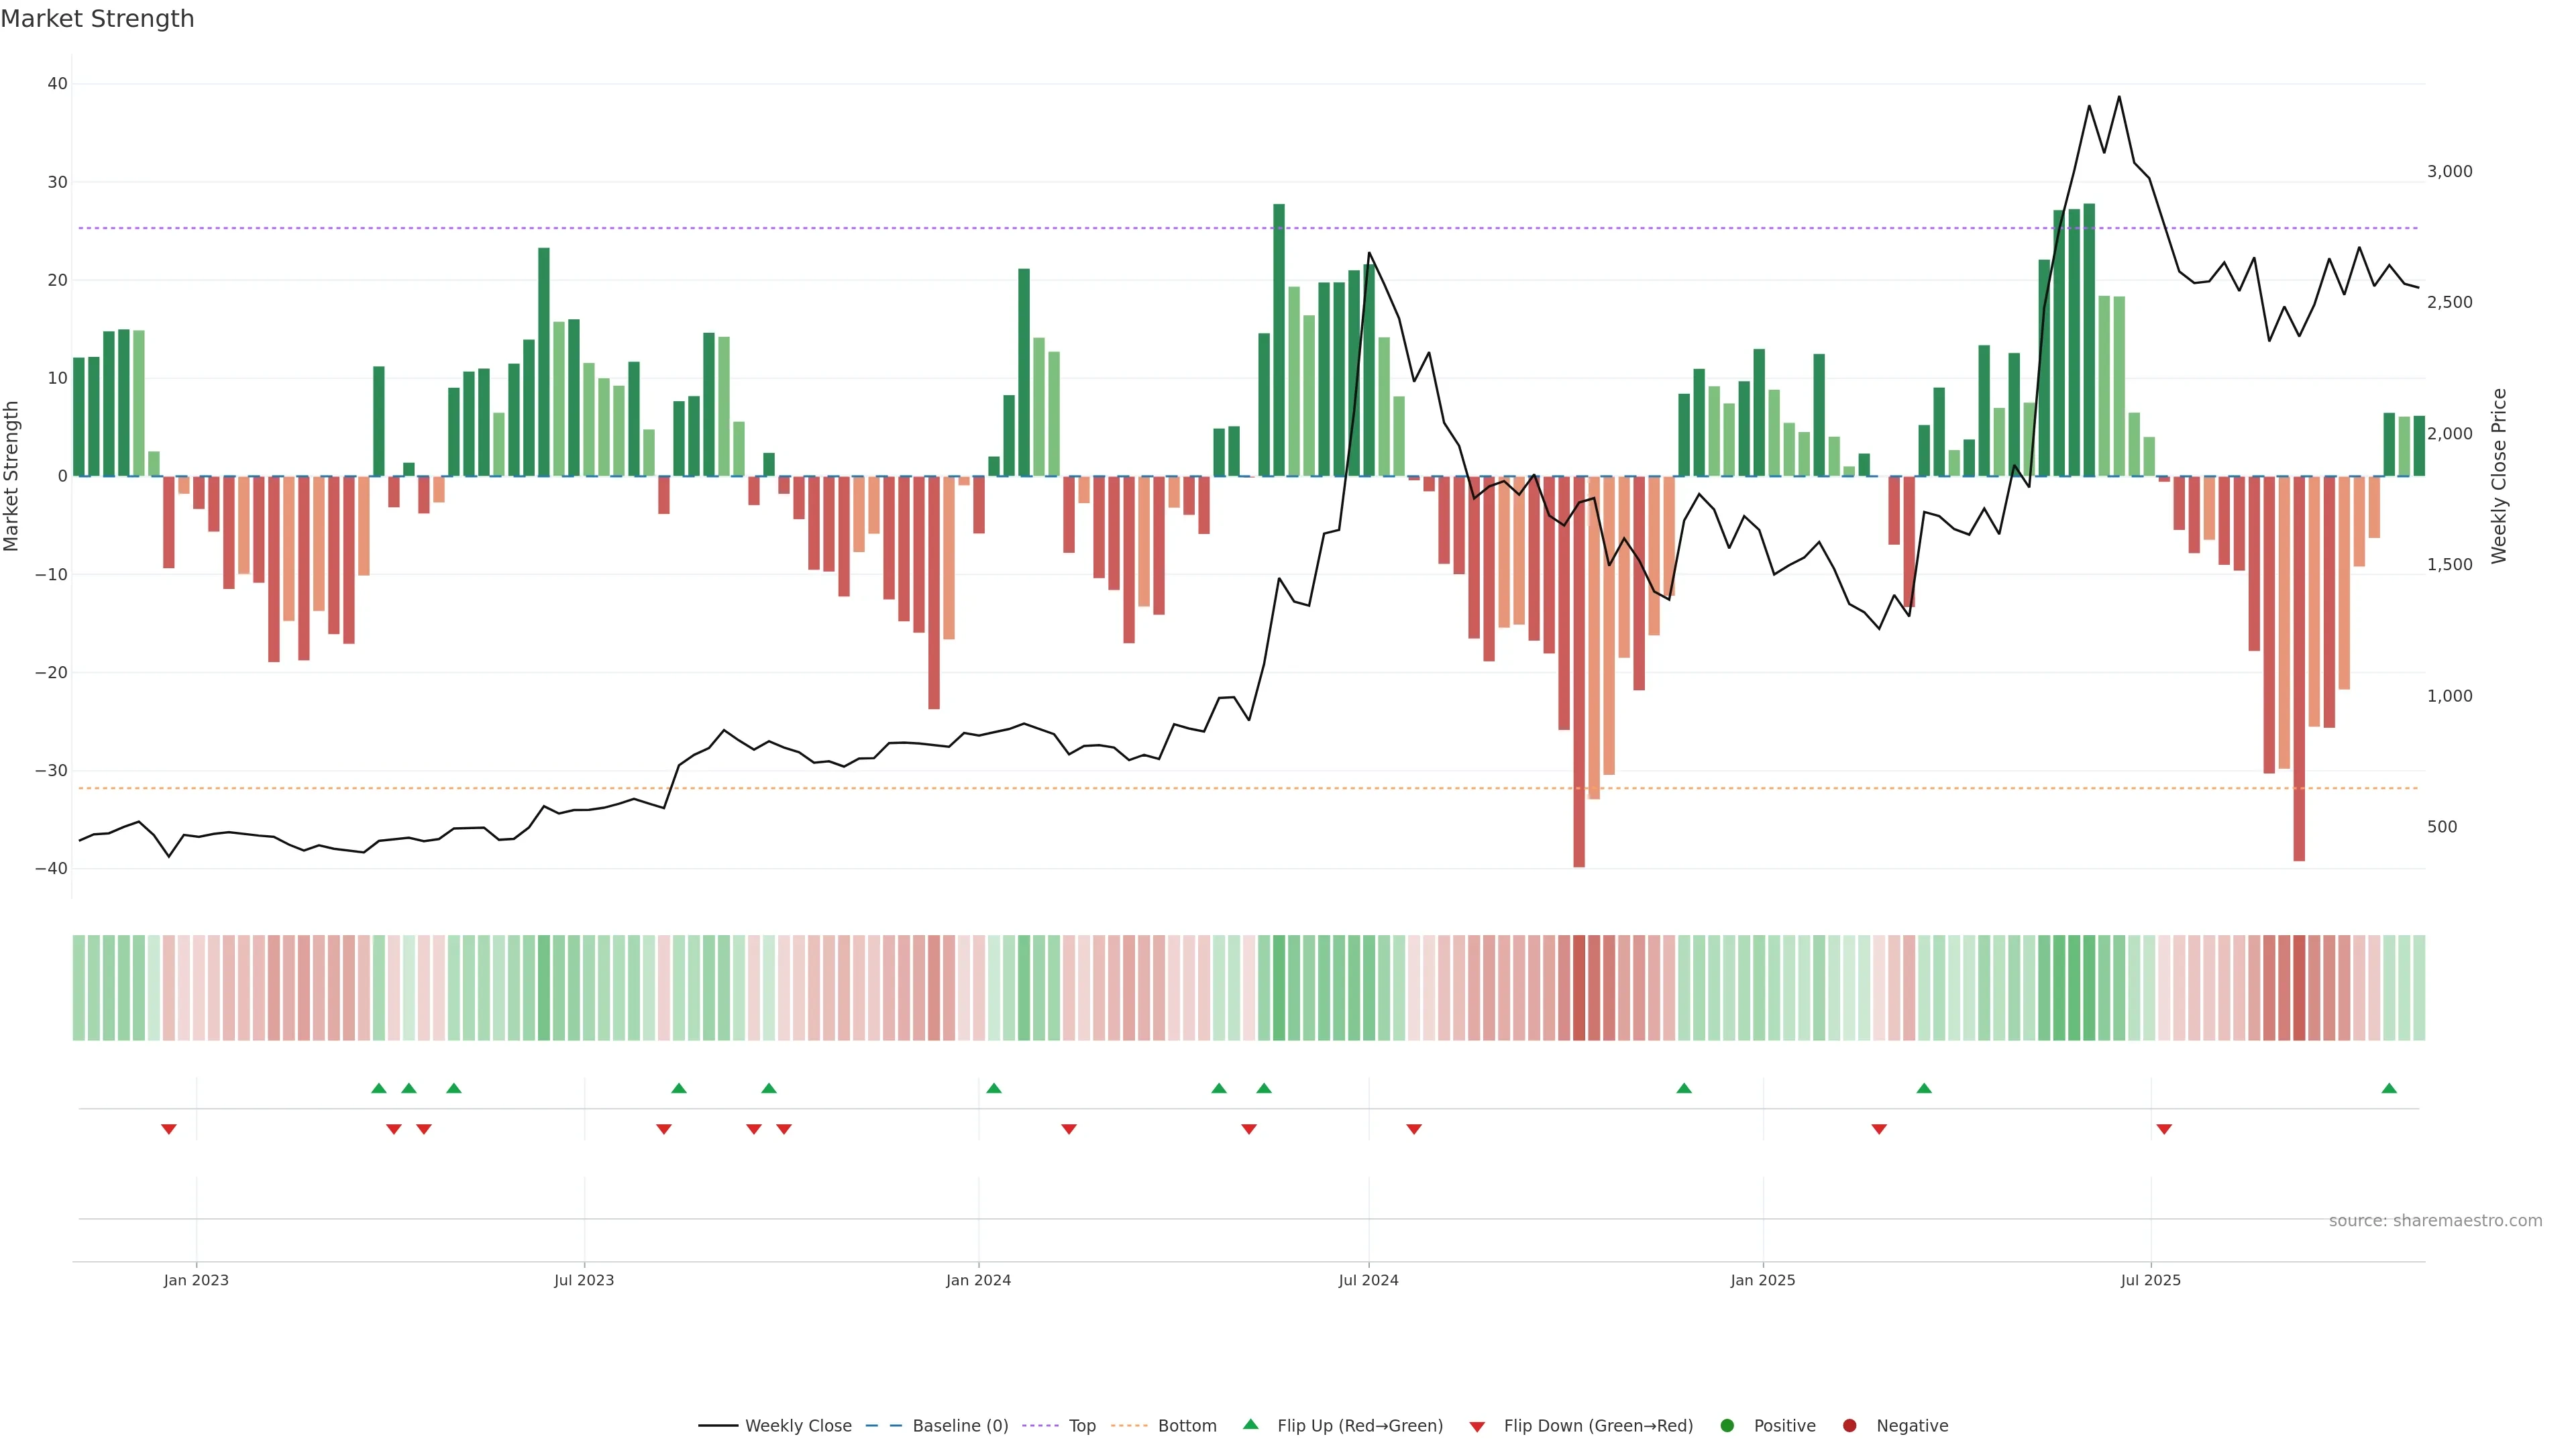The height and width of the screenshot is (1449, 2576).
Task: Click the flip-up triangle just after Jan 2024
Action: 993,1088
